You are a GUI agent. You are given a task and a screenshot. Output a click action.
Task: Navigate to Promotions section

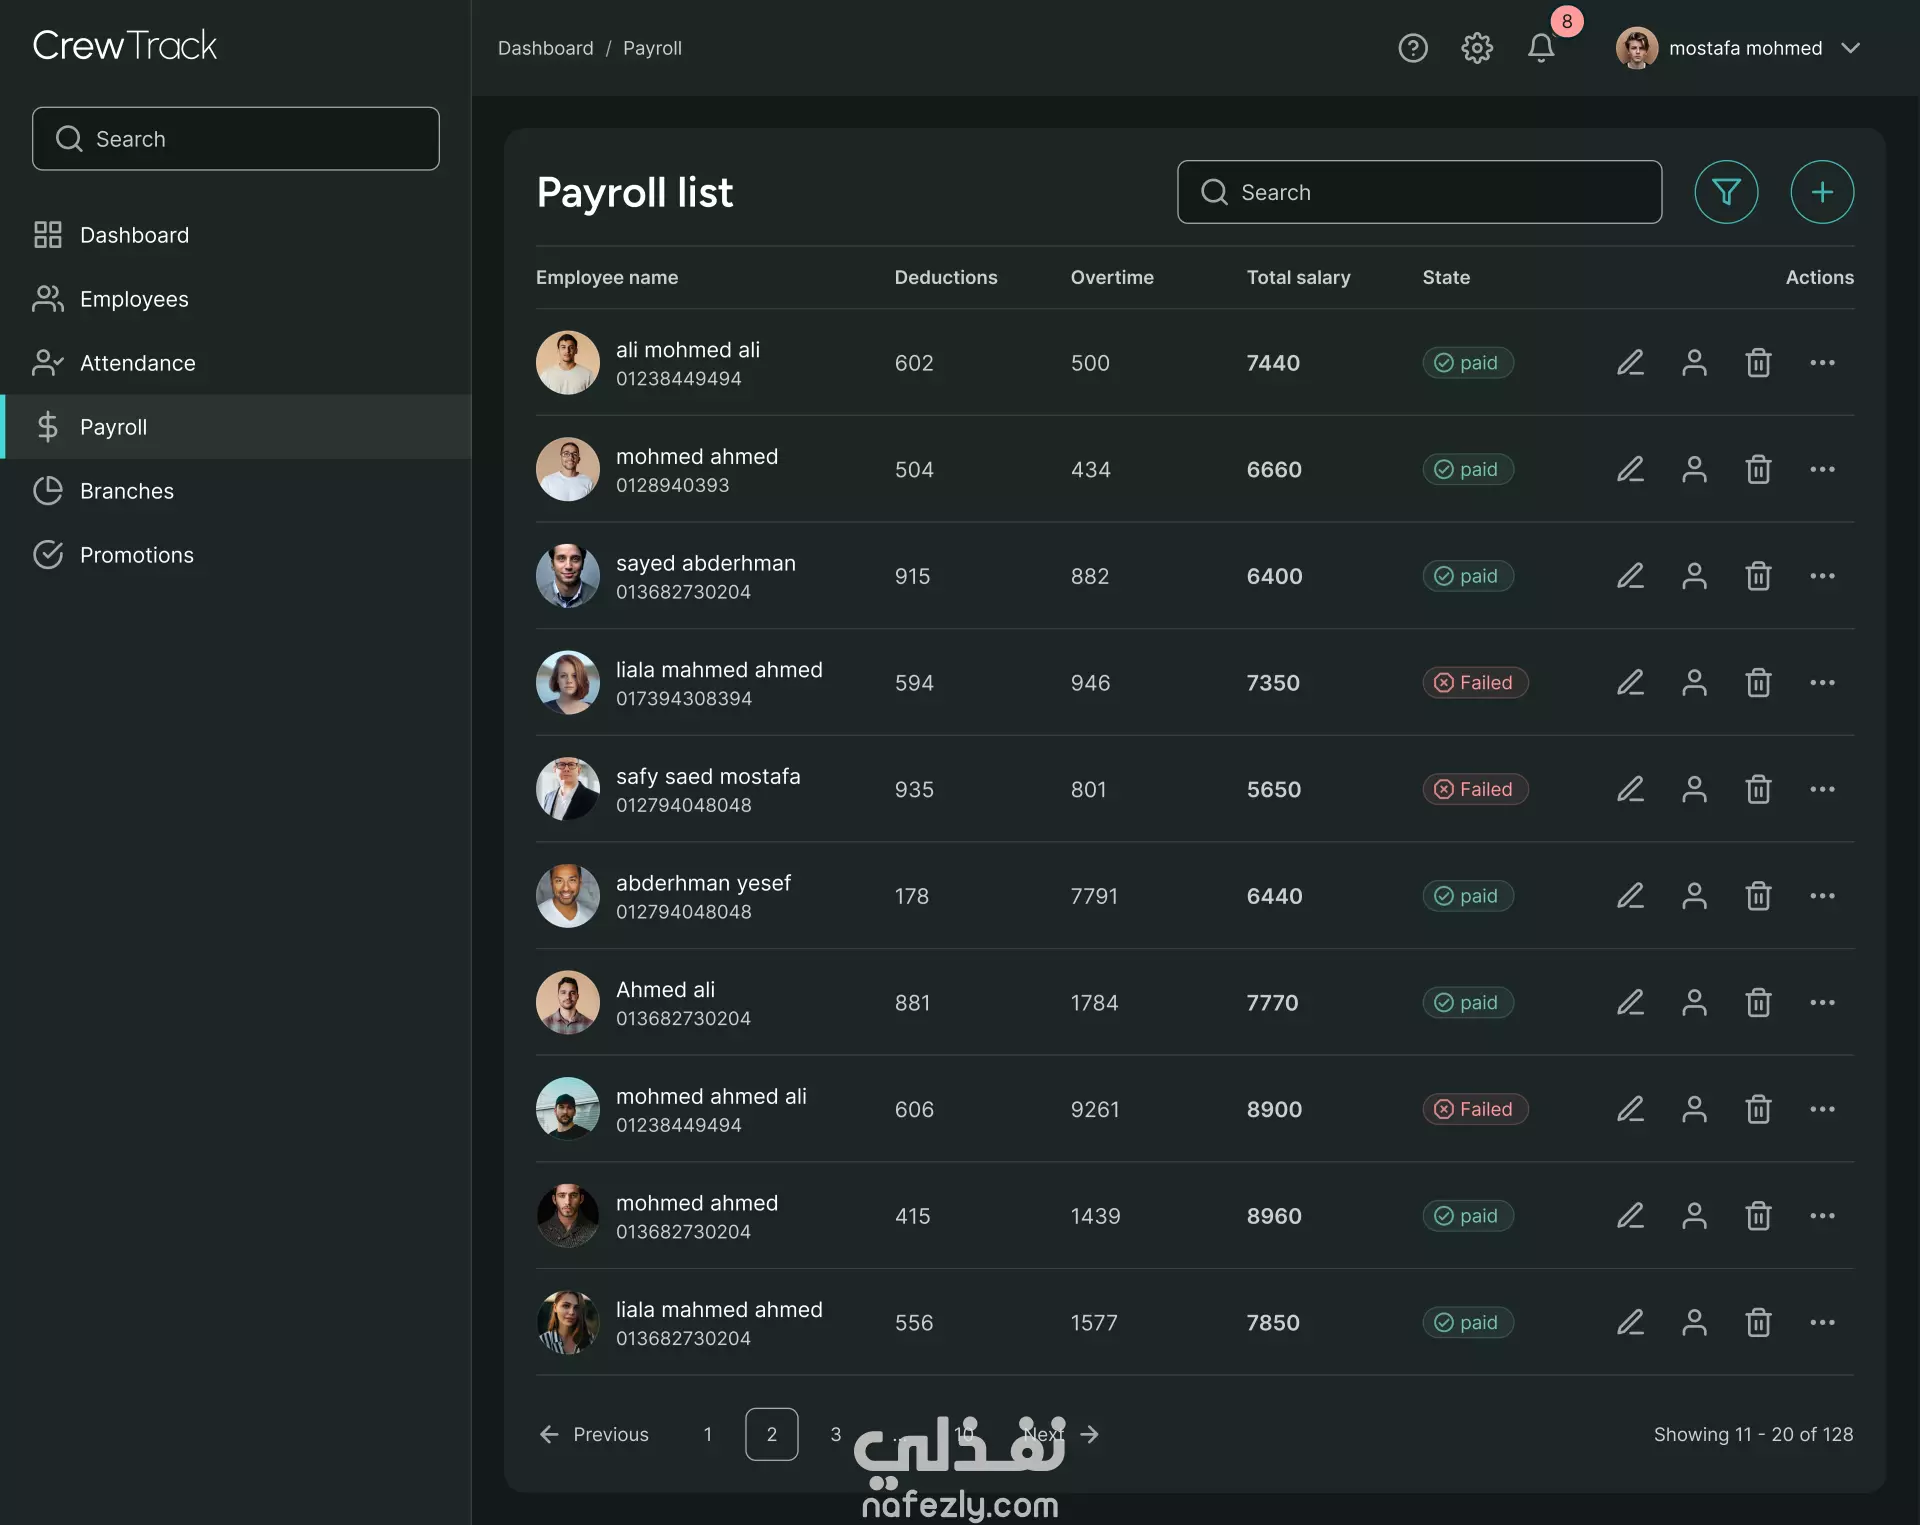[x=136, y=555]
